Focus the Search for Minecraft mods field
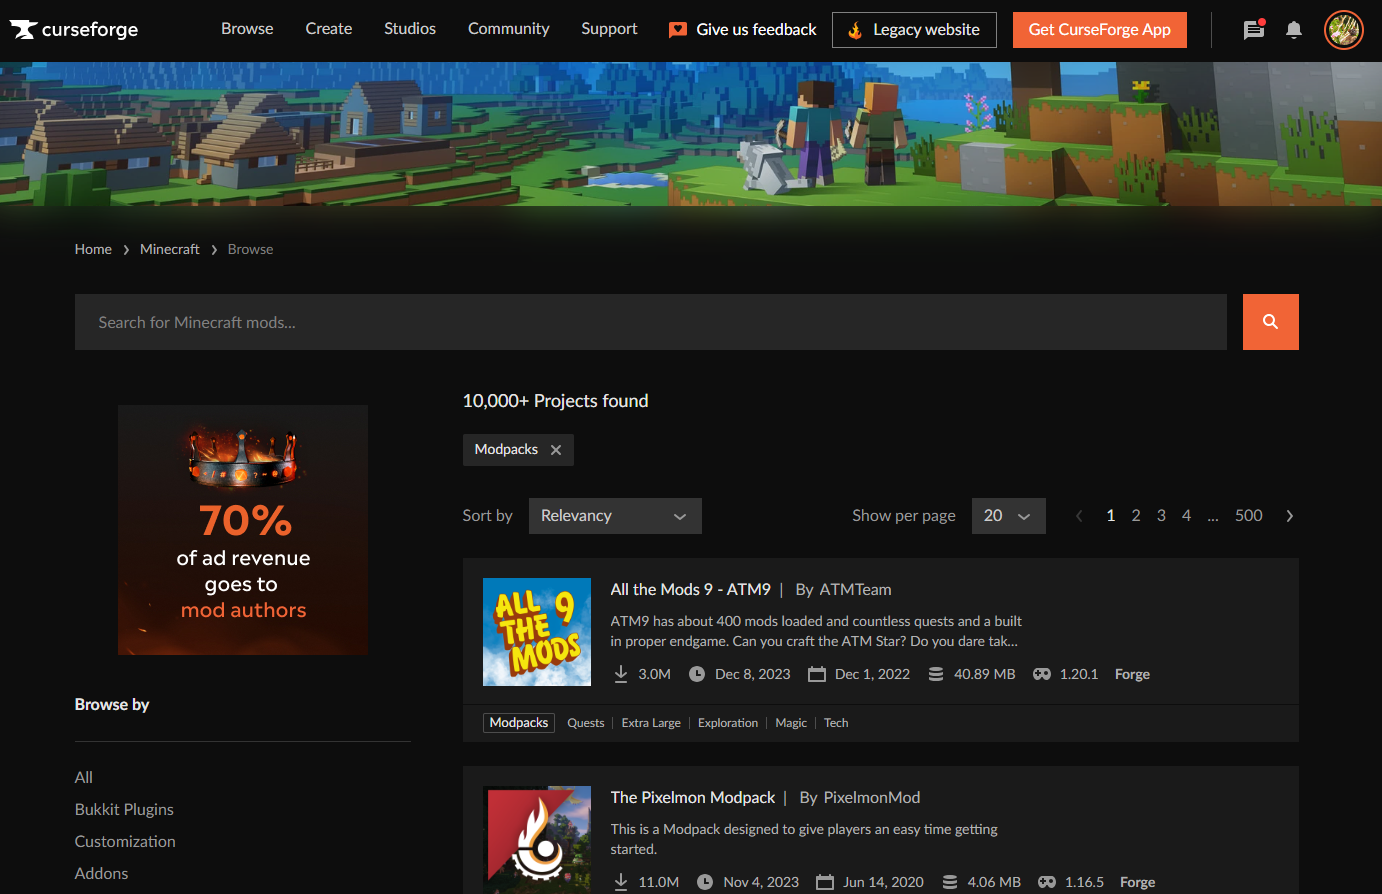 (650, 322)
